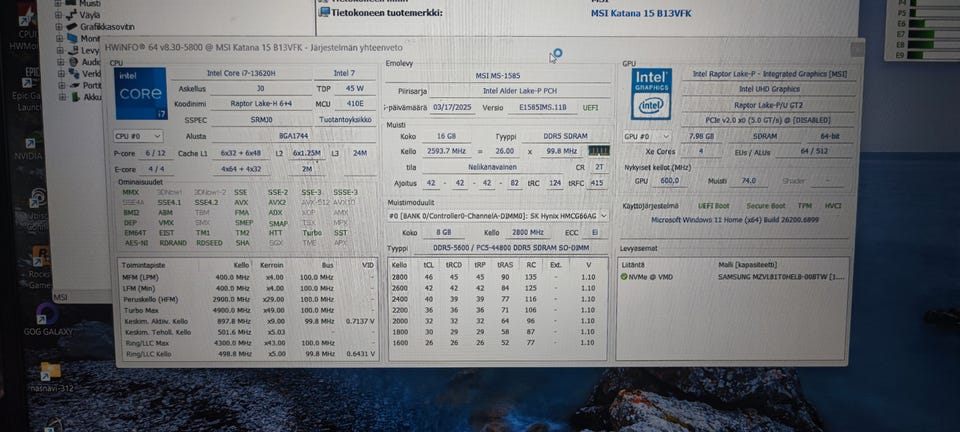Click the UEFI Boot indicator
Viewport: 960px width, 432px height.
(711, 205)
